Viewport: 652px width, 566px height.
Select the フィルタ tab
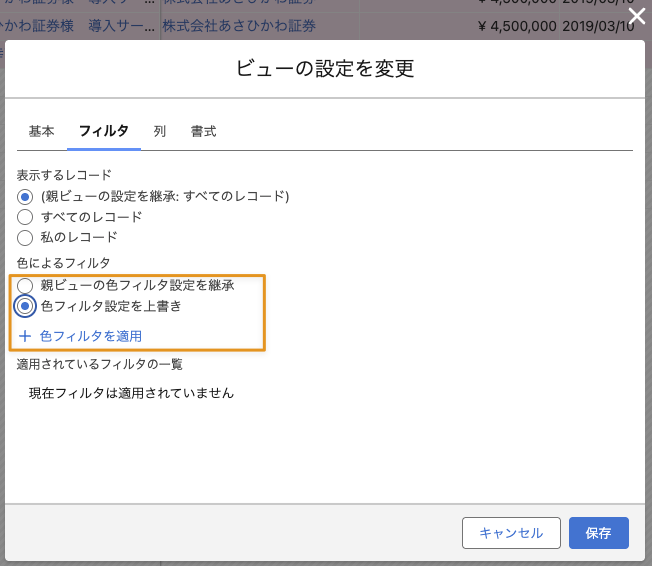(x=104, y=131)
